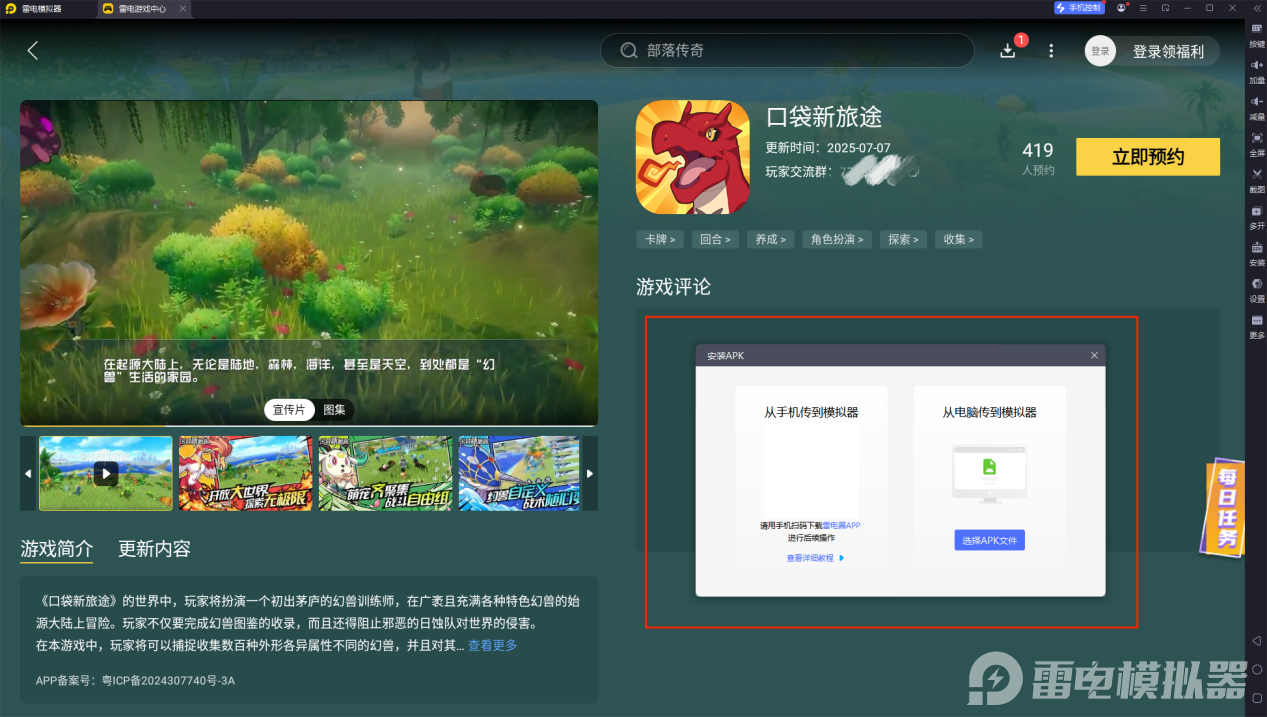Open the 口袋新旅途 game icon
This screenshot has height=717, width=1267.
tap(693, 157)
